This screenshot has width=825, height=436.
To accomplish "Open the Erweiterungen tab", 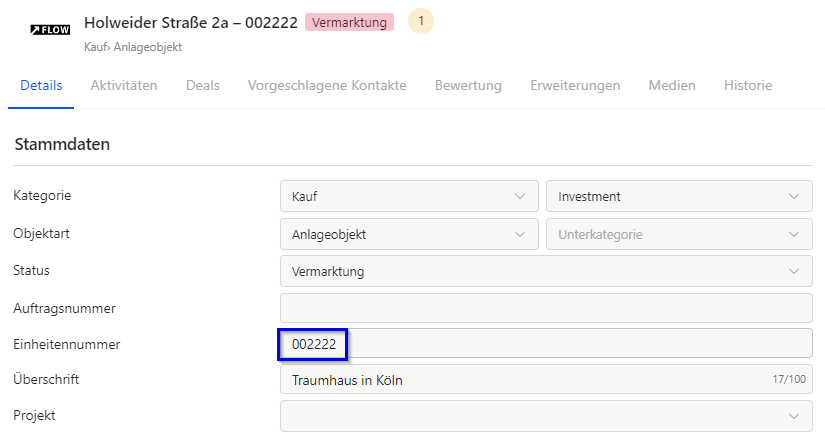I will pyautogui.click(x=575, y=86).
